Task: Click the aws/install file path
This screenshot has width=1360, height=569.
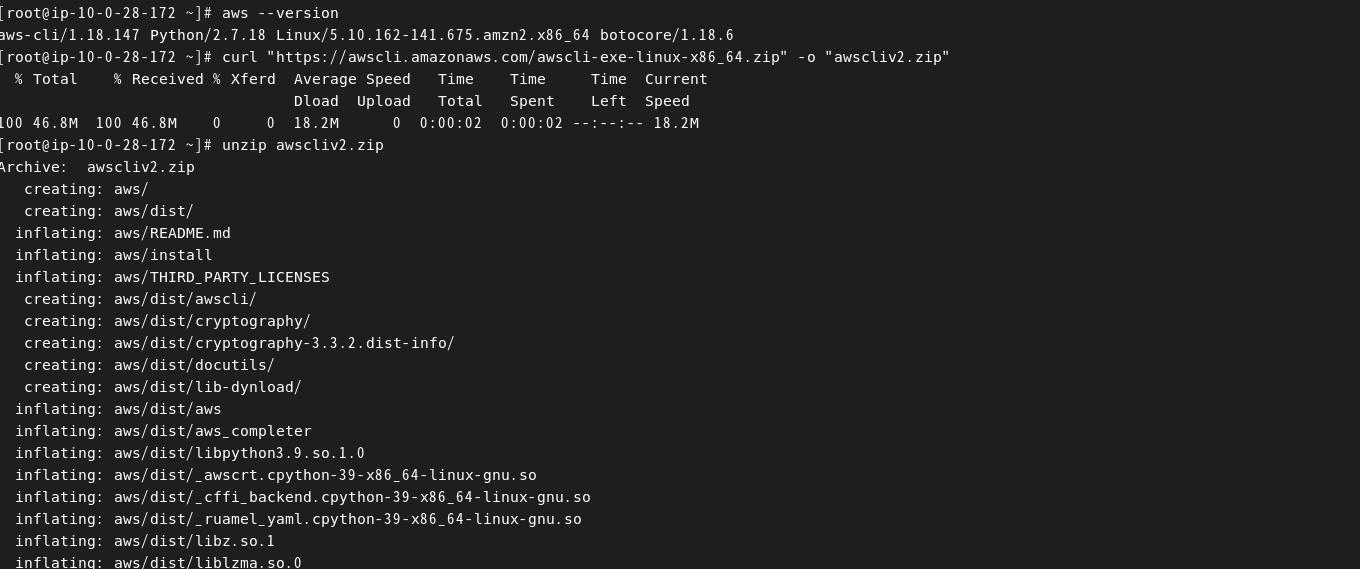Action: click(163, 255)
